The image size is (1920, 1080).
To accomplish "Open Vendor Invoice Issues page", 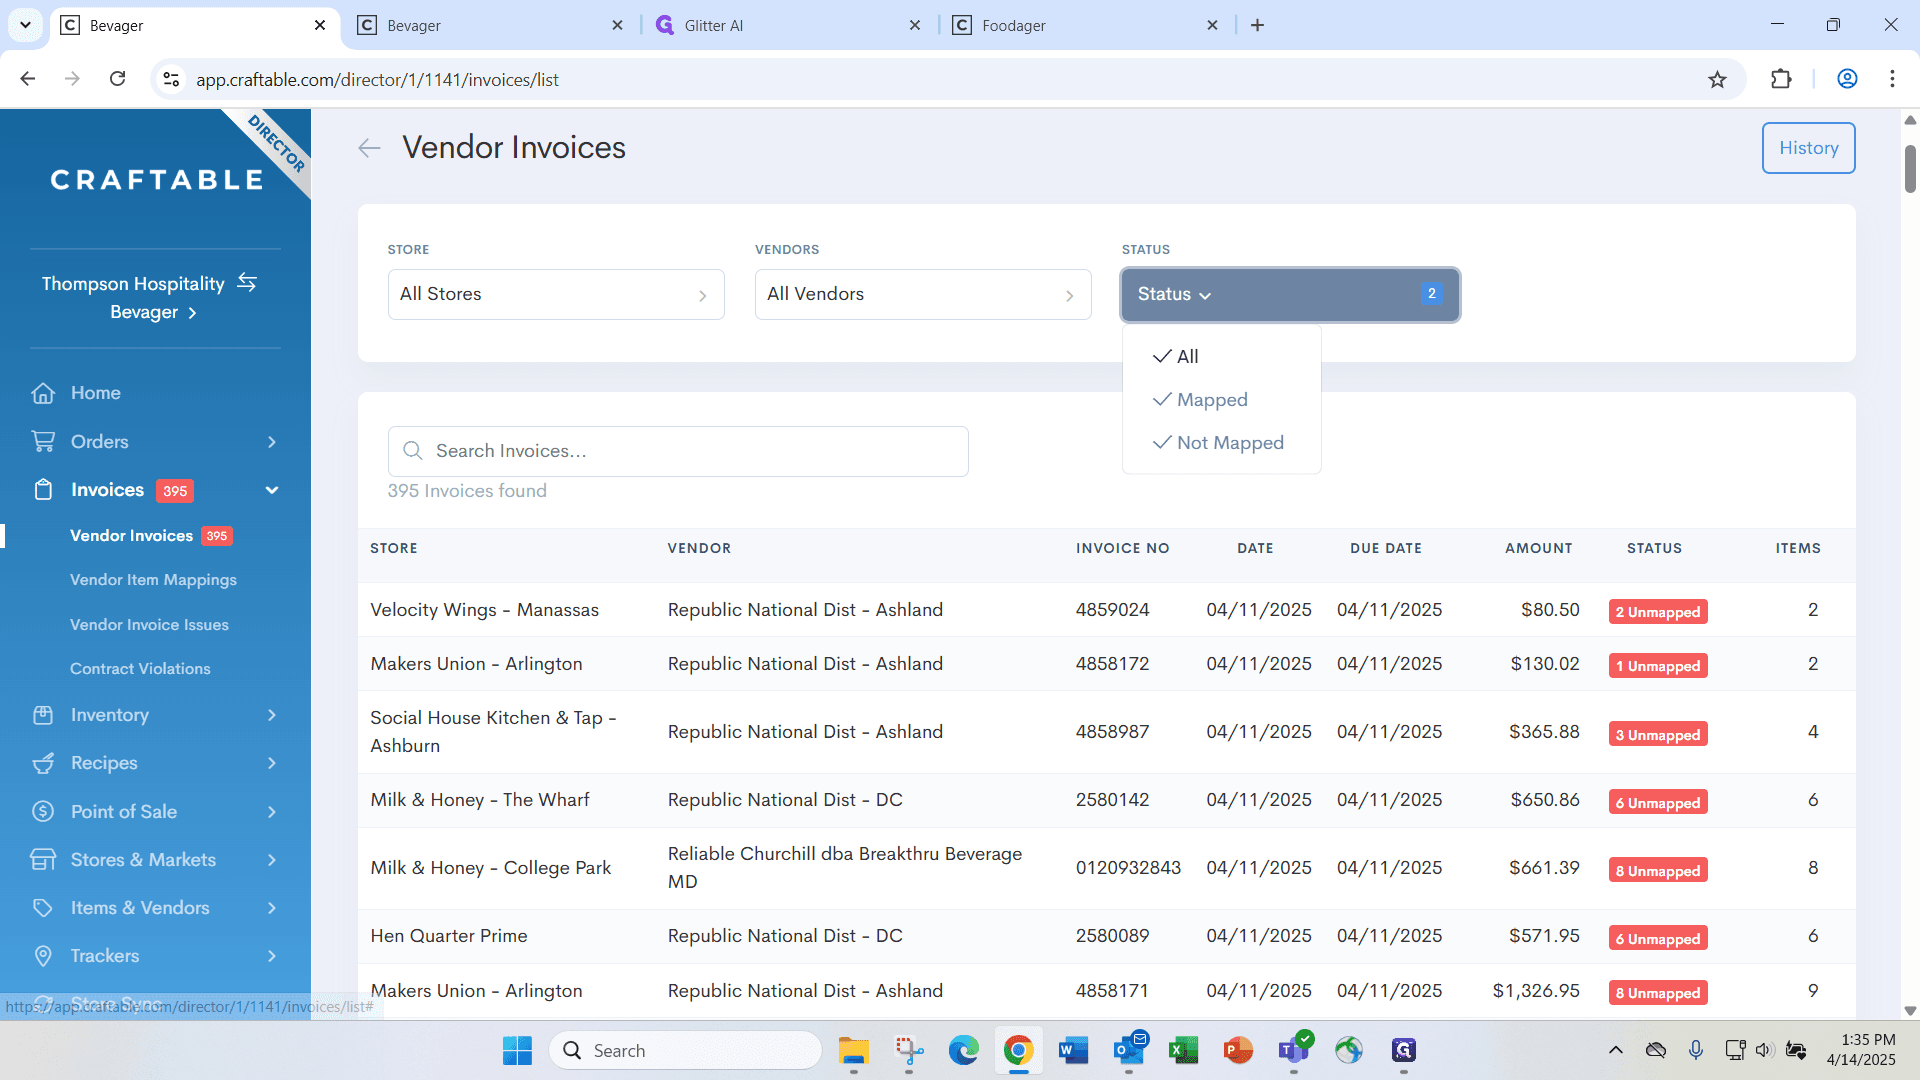I will click(x=149, y=625).
